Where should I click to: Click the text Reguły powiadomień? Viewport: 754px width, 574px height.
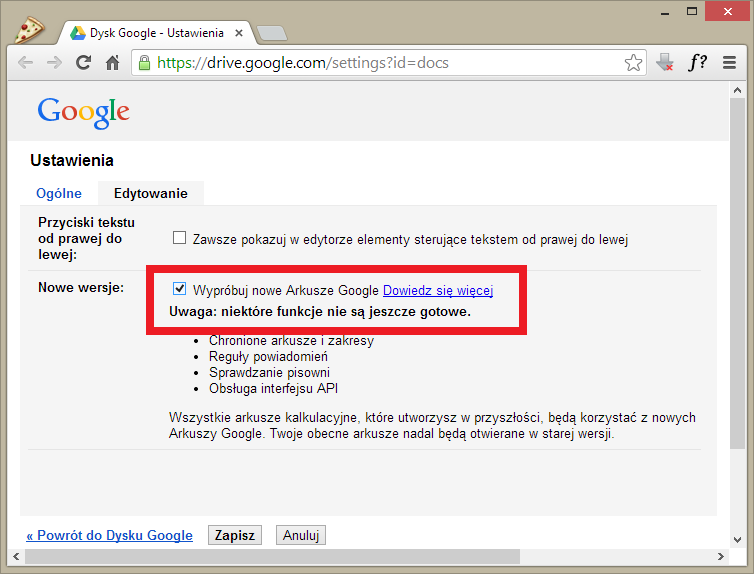coord(268,356)
